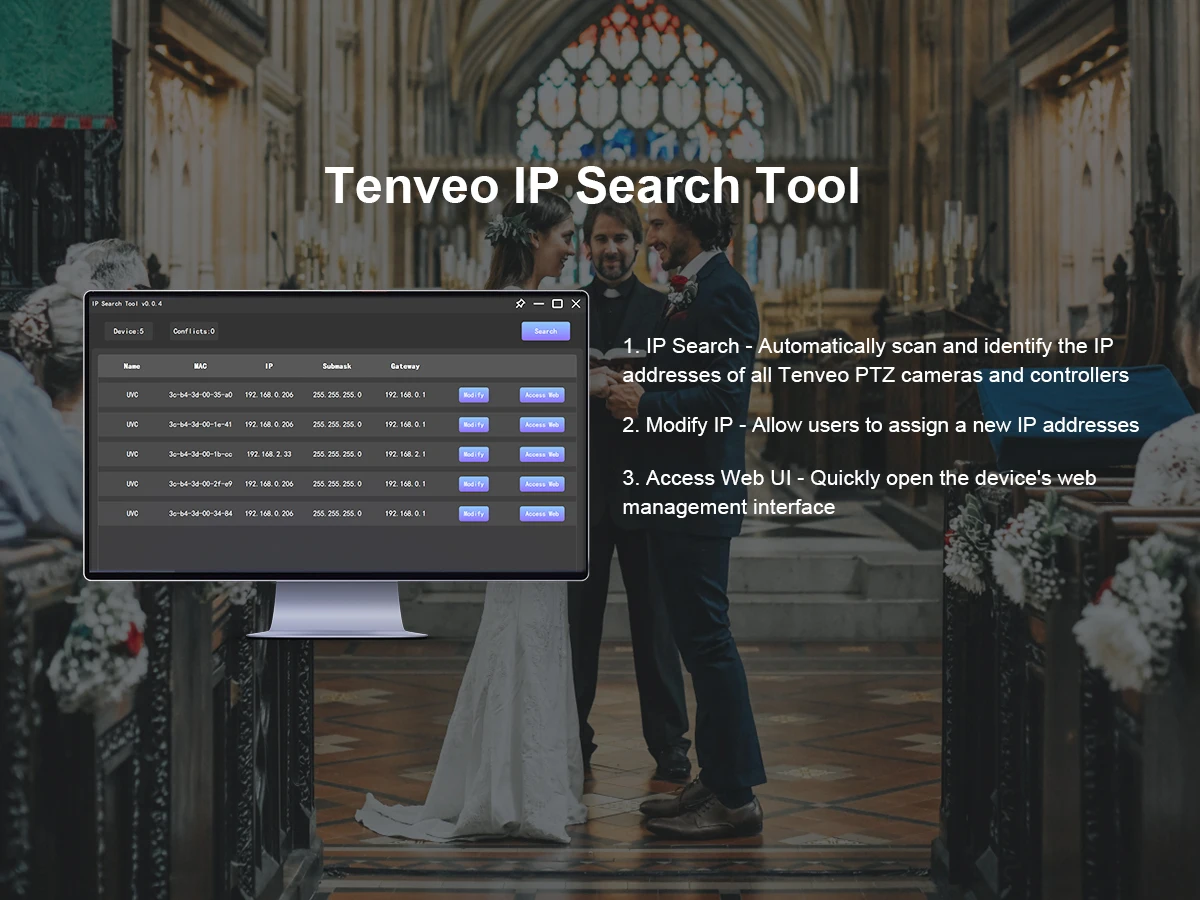Click IP address 192.168.2.33
The height and width of the screenshot is (900, 1200).
click(x=269, y=454)
